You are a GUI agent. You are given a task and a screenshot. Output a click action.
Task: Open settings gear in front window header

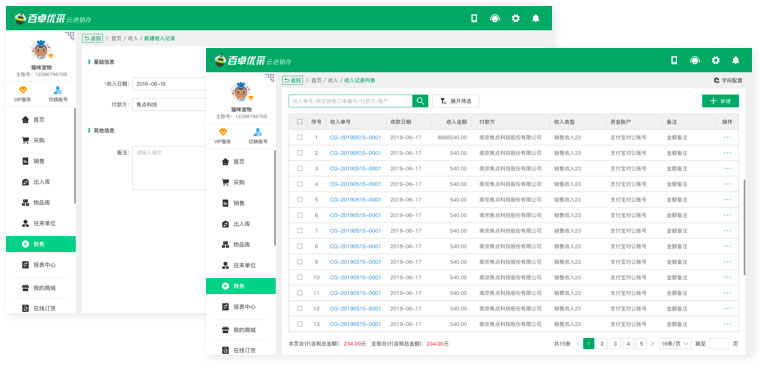coord(715,60)
